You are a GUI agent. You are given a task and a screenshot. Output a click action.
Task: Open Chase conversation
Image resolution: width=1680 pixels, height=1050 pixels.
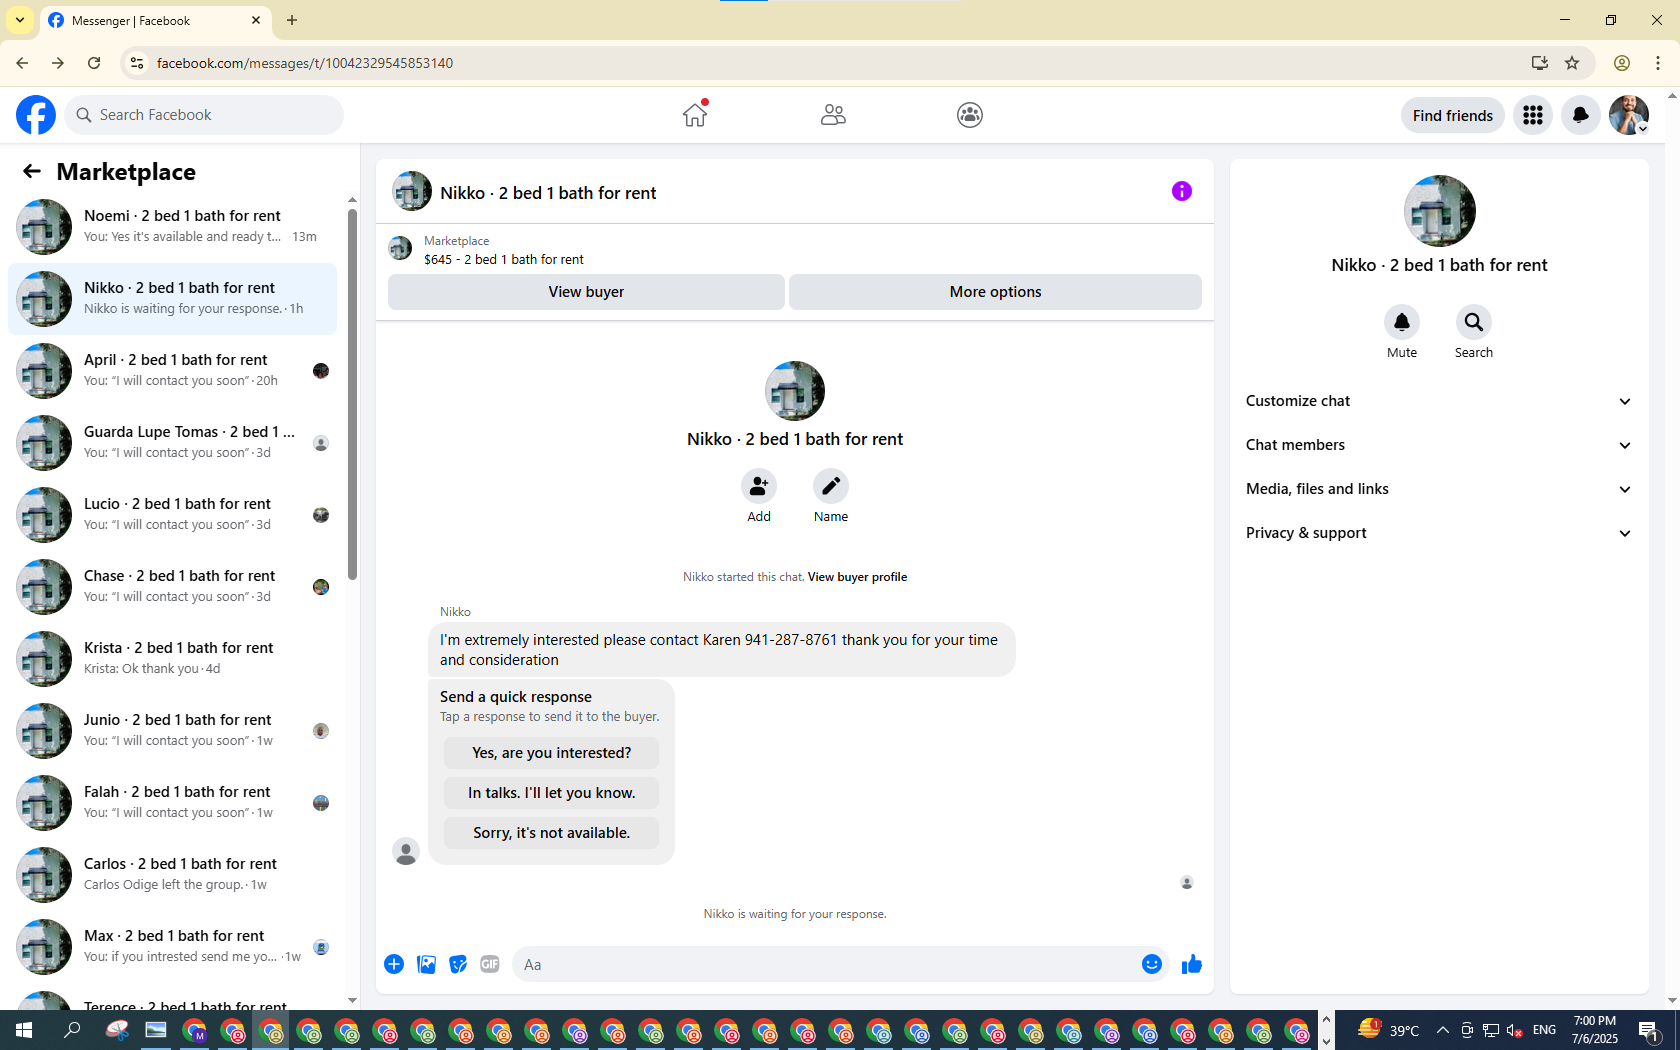click(x=172, y=587)
